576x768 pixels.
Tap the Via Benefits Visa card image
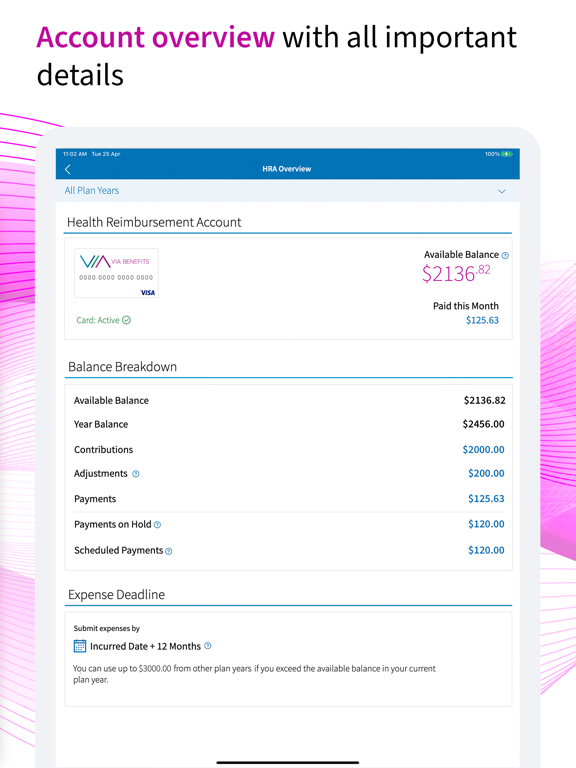[116, 273]
